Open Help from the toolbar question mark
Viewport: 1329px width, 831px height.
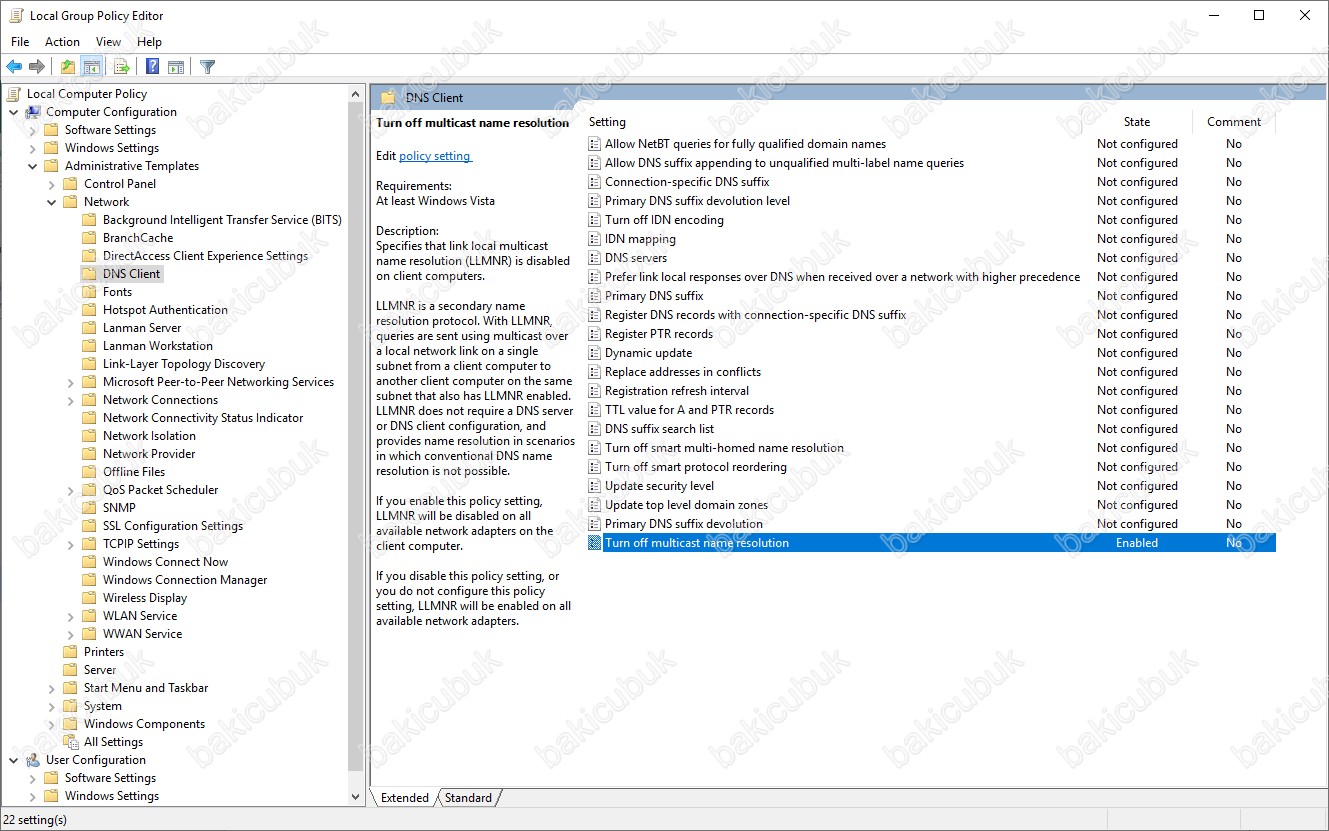pos(152,67)
